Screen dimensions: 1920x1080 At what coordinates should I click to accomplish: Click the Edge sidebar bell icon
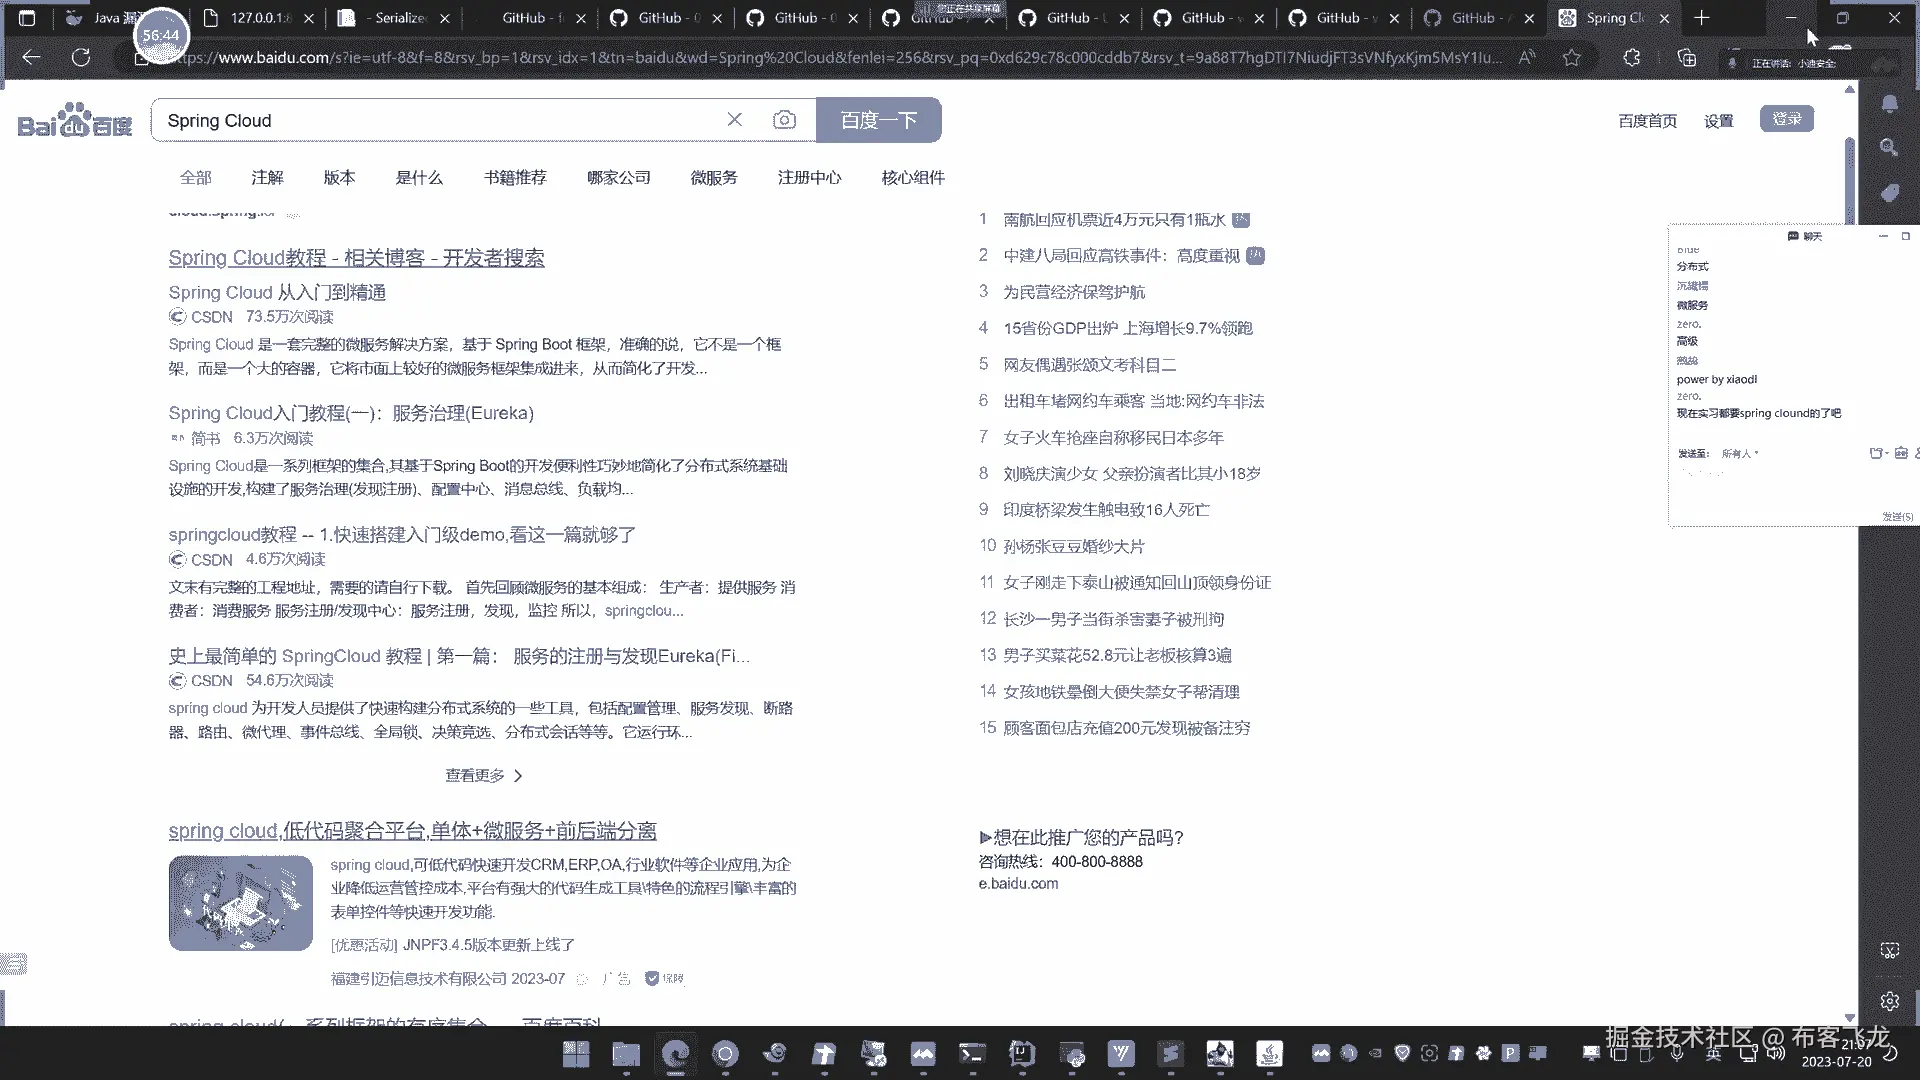click(1889, 104)
